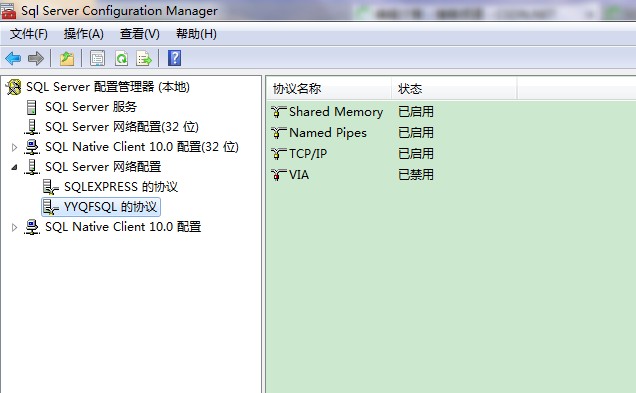Click the 已启用 status of Shared Memory

point(416,112)
